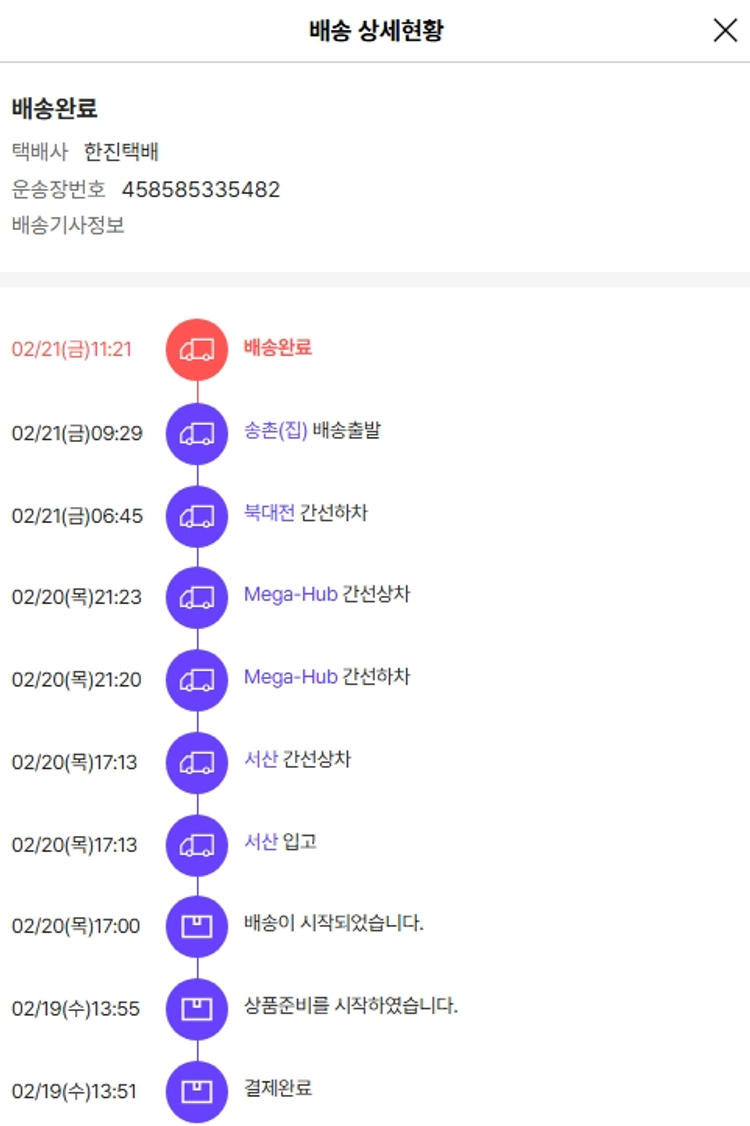Open 서산 link in 입고 row
Image resolution: width=750 pixels, height=1126 pixels.
(261, 841)
